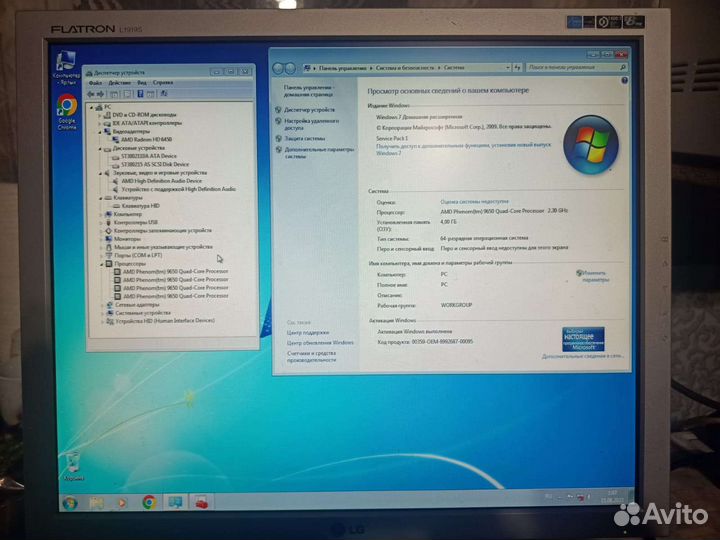Expand the Мониторы device category
This screenshot has height=540, width=720.
pos(100,239)
